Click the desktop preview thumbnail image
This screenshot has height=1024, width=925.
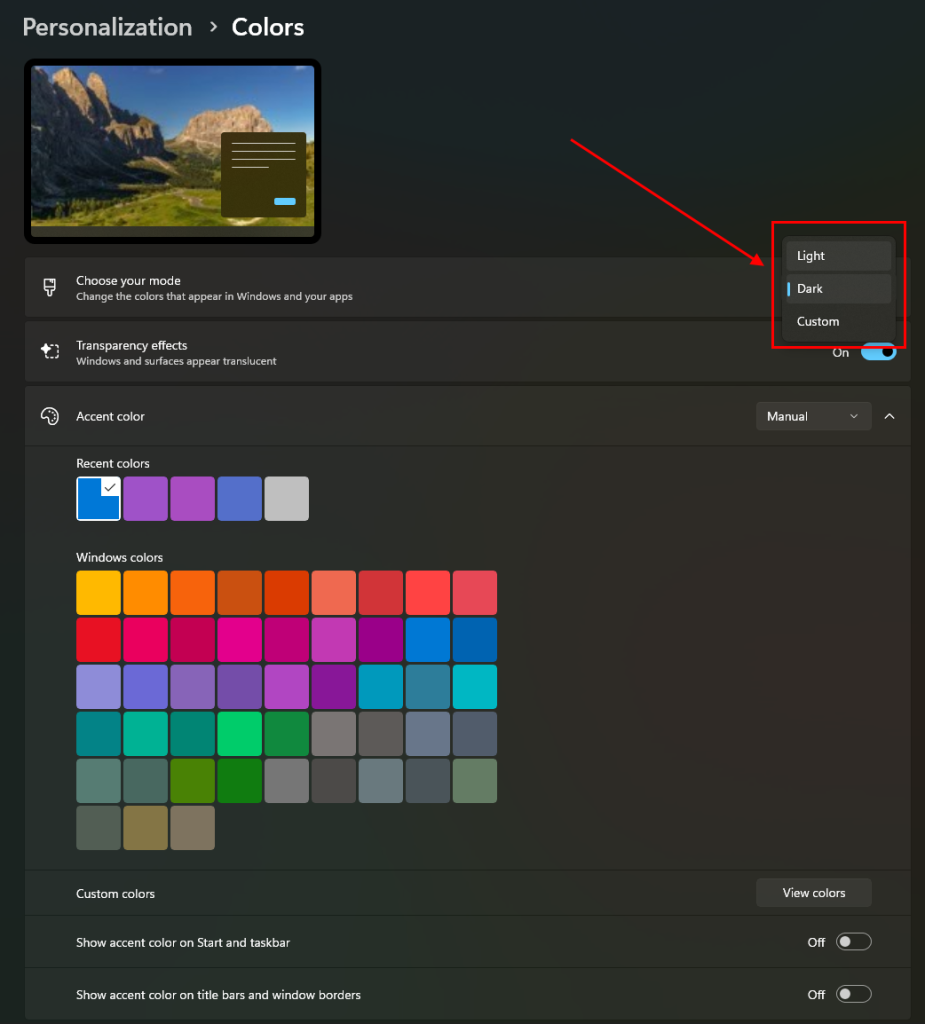pos(172,150)
